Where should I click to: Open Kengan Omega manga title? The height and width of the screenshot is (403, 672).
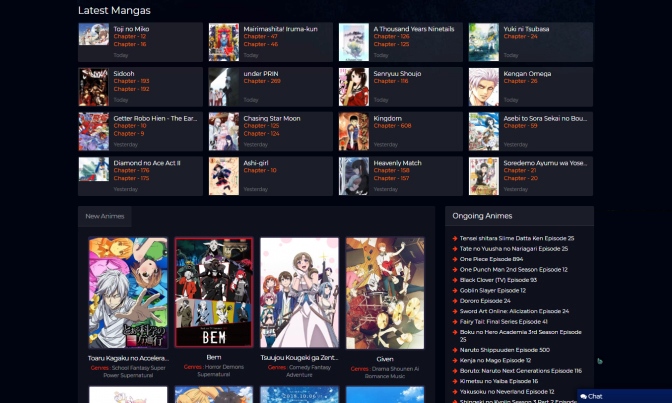click(x=527, y=73)
